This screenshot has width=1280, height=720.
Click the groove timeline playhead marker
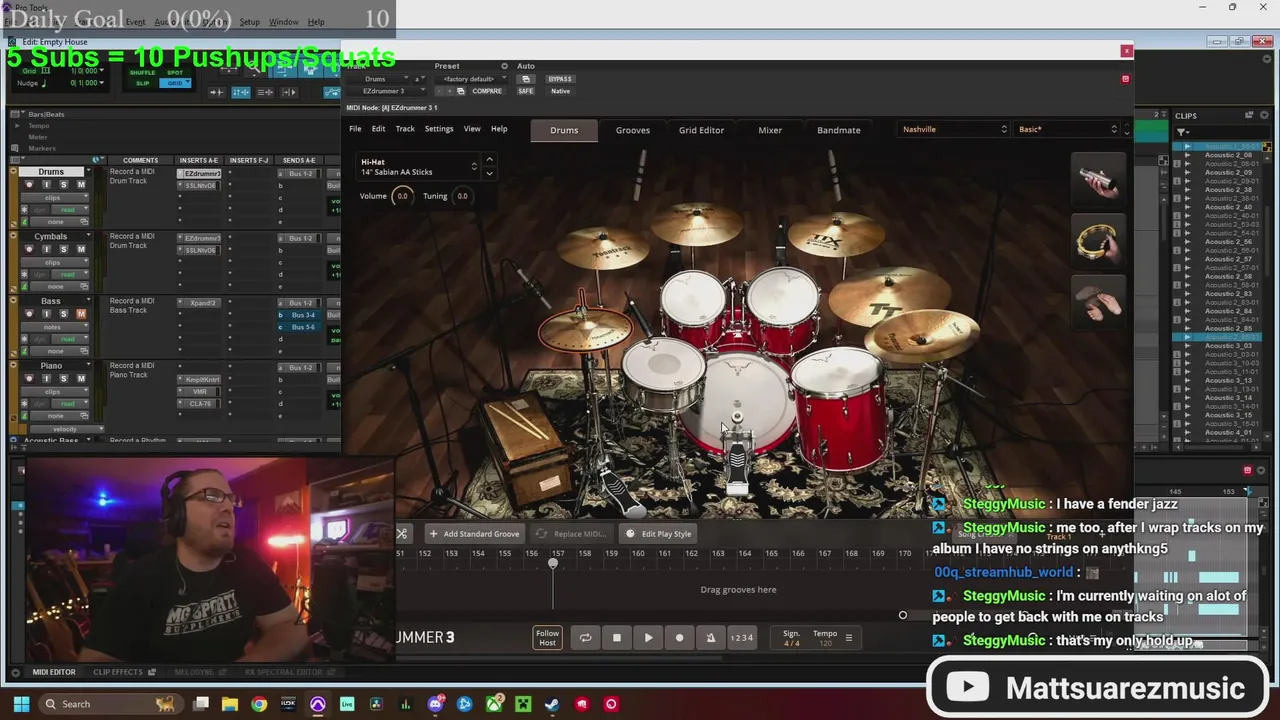point(553,565)
